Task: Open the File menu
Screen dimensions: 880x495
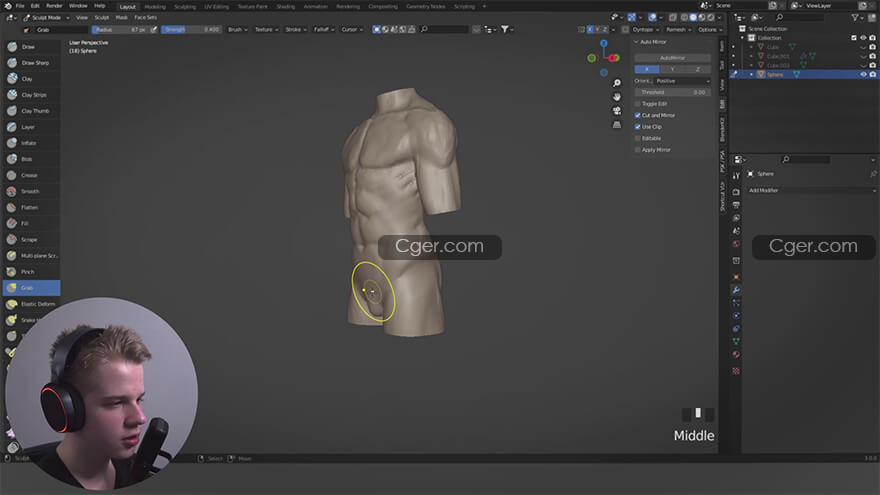Action: pos(20,6)
